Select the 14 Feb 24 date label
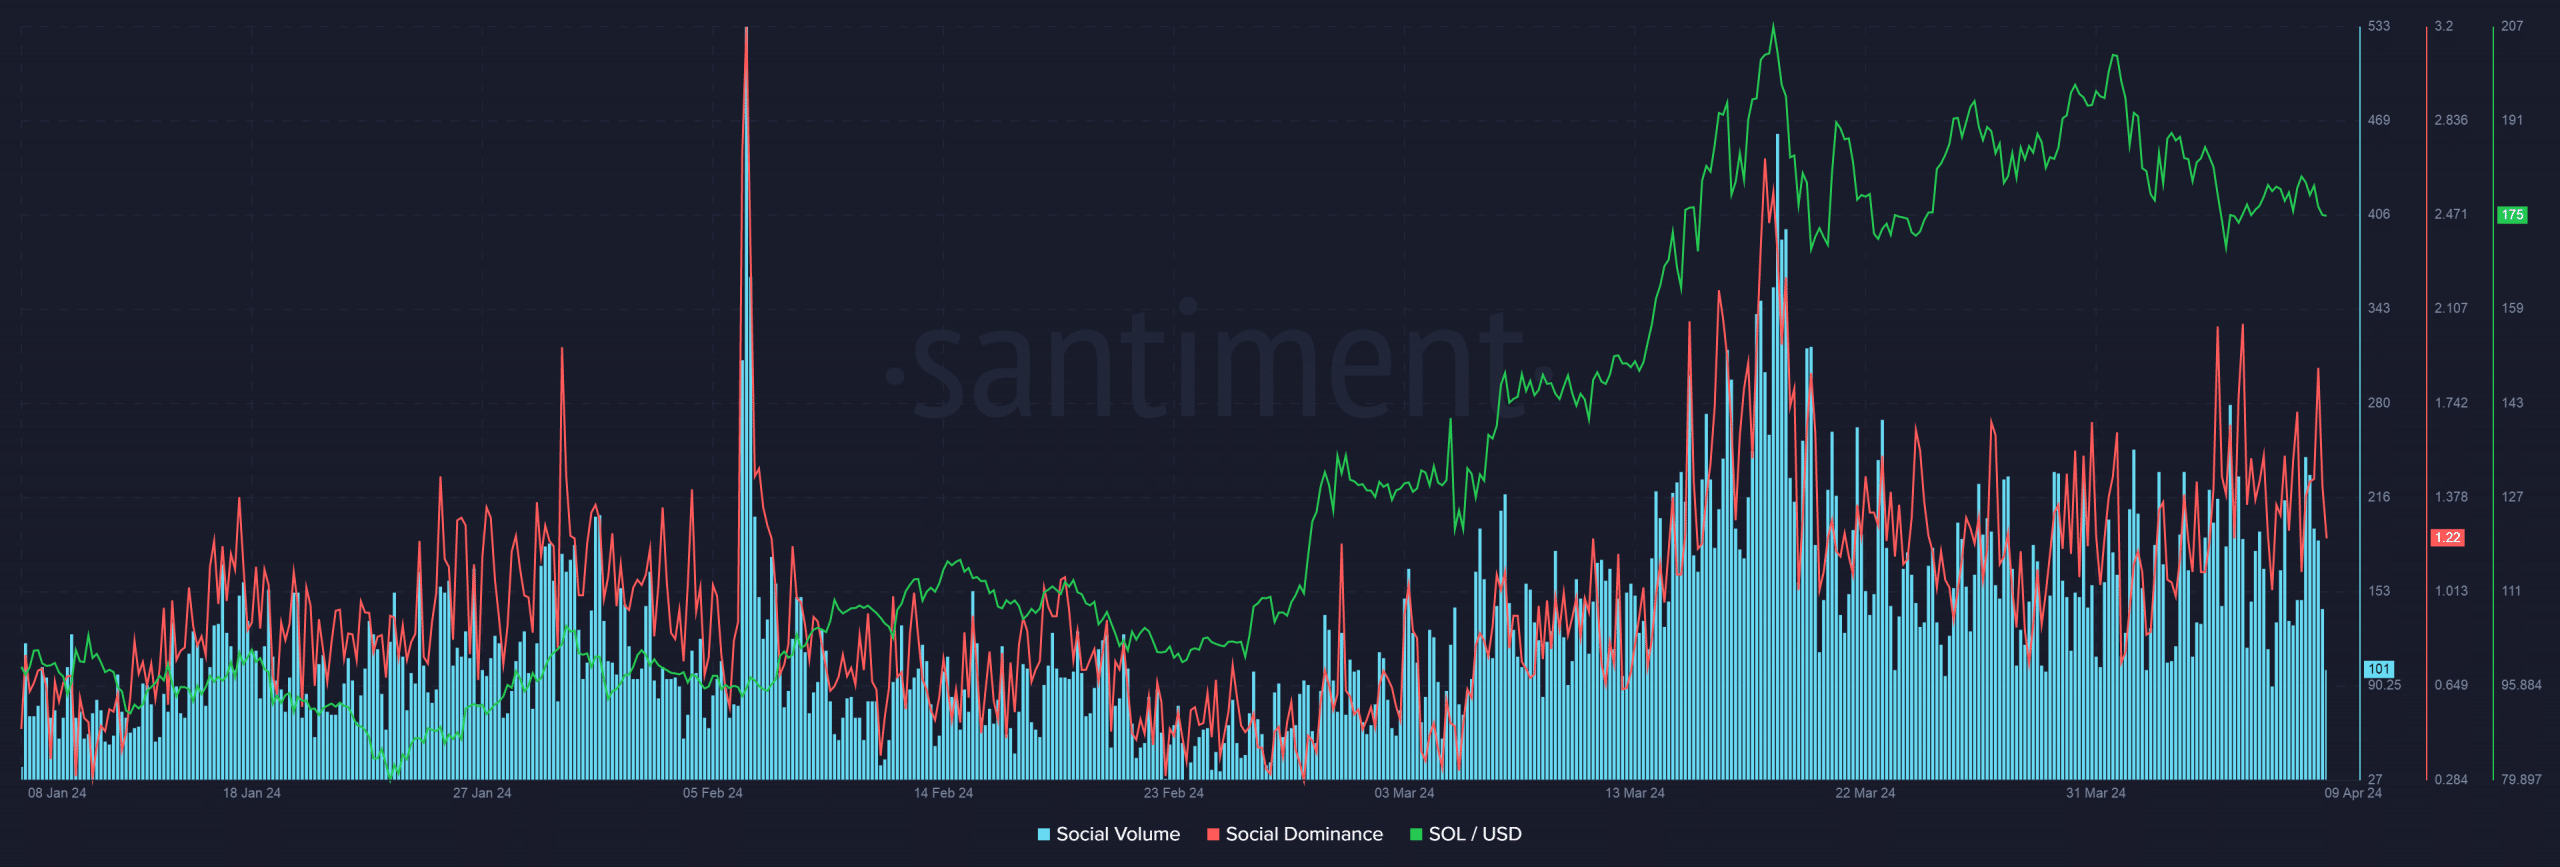The image size is (2560, 867). 943,793
